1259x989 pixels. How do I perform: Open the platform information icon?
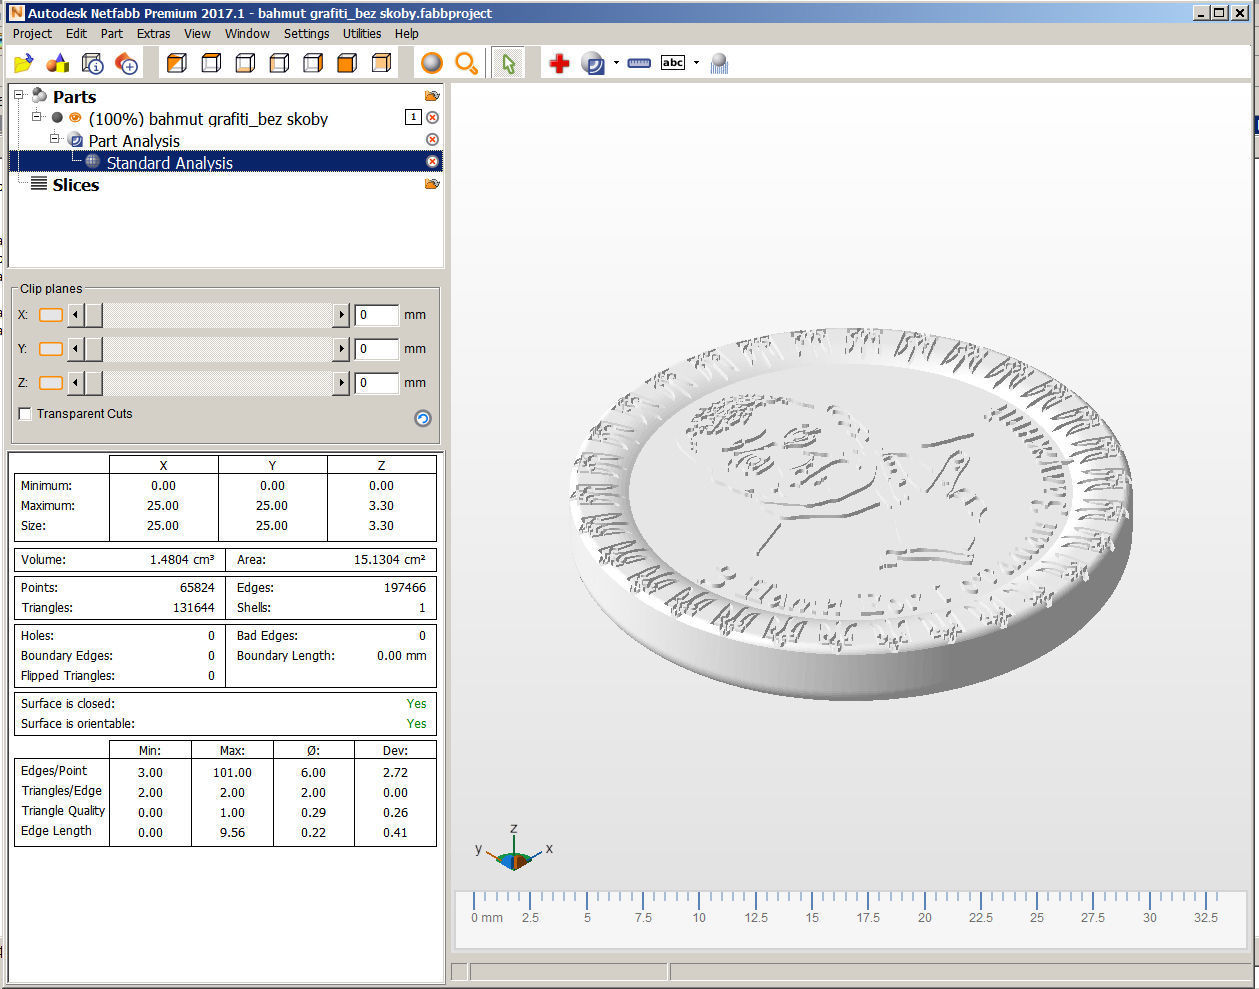pyautogui.click(x=92, y=64)
